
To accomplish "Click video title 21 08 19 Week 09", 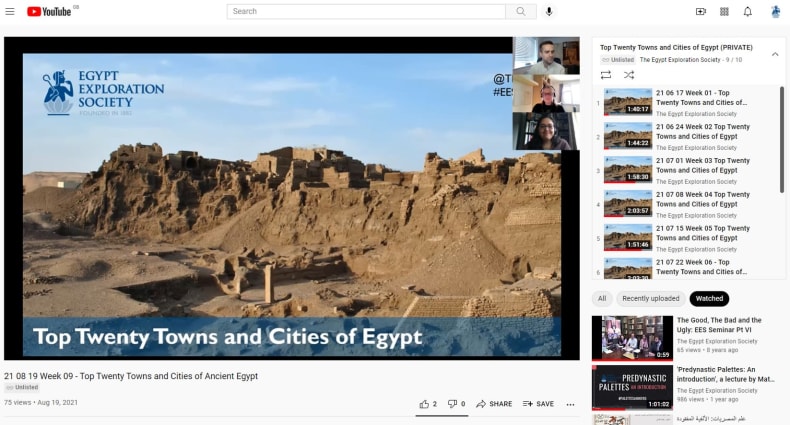I will click(x=131, y=376).
